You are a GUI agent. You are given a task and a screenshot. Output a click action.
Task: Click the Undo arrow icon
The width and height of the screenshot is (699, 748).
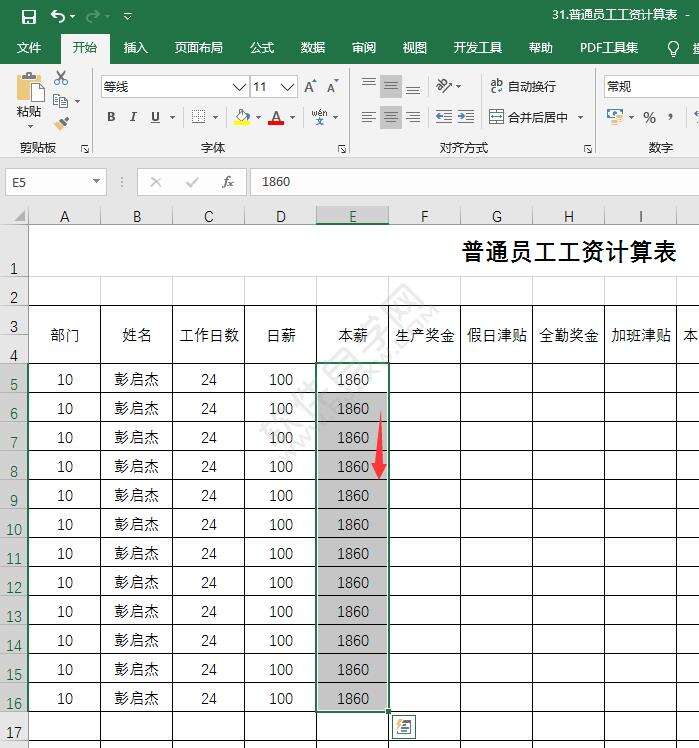click(58, 17)
